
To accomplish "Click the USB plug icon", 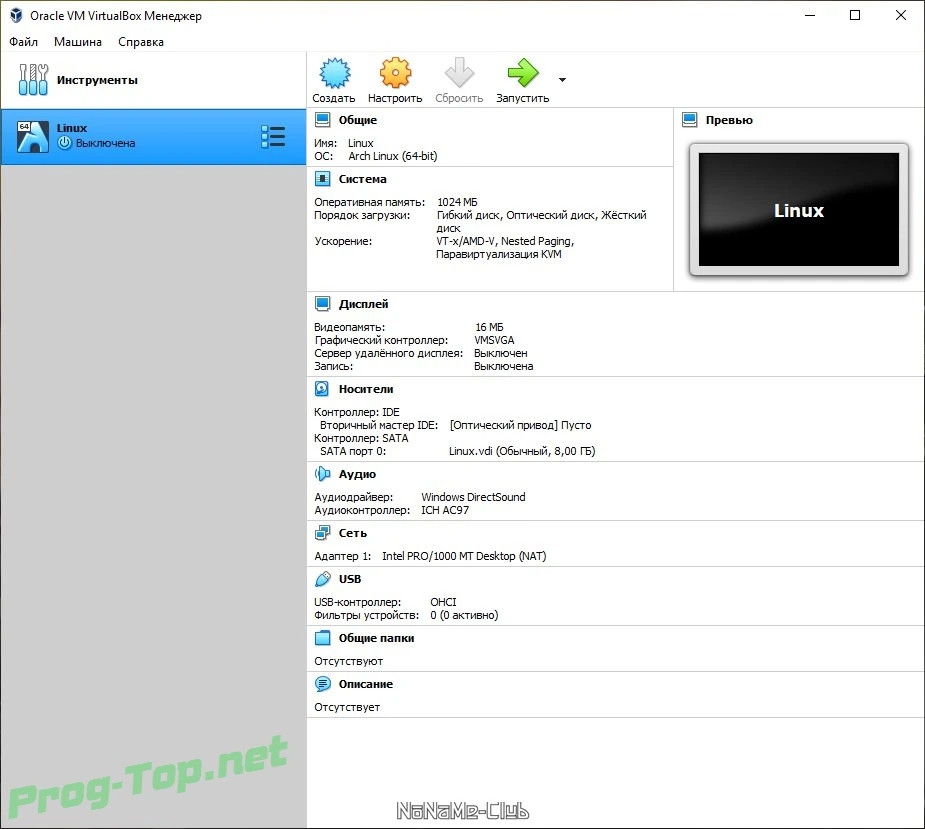I will tap(322, 579).
